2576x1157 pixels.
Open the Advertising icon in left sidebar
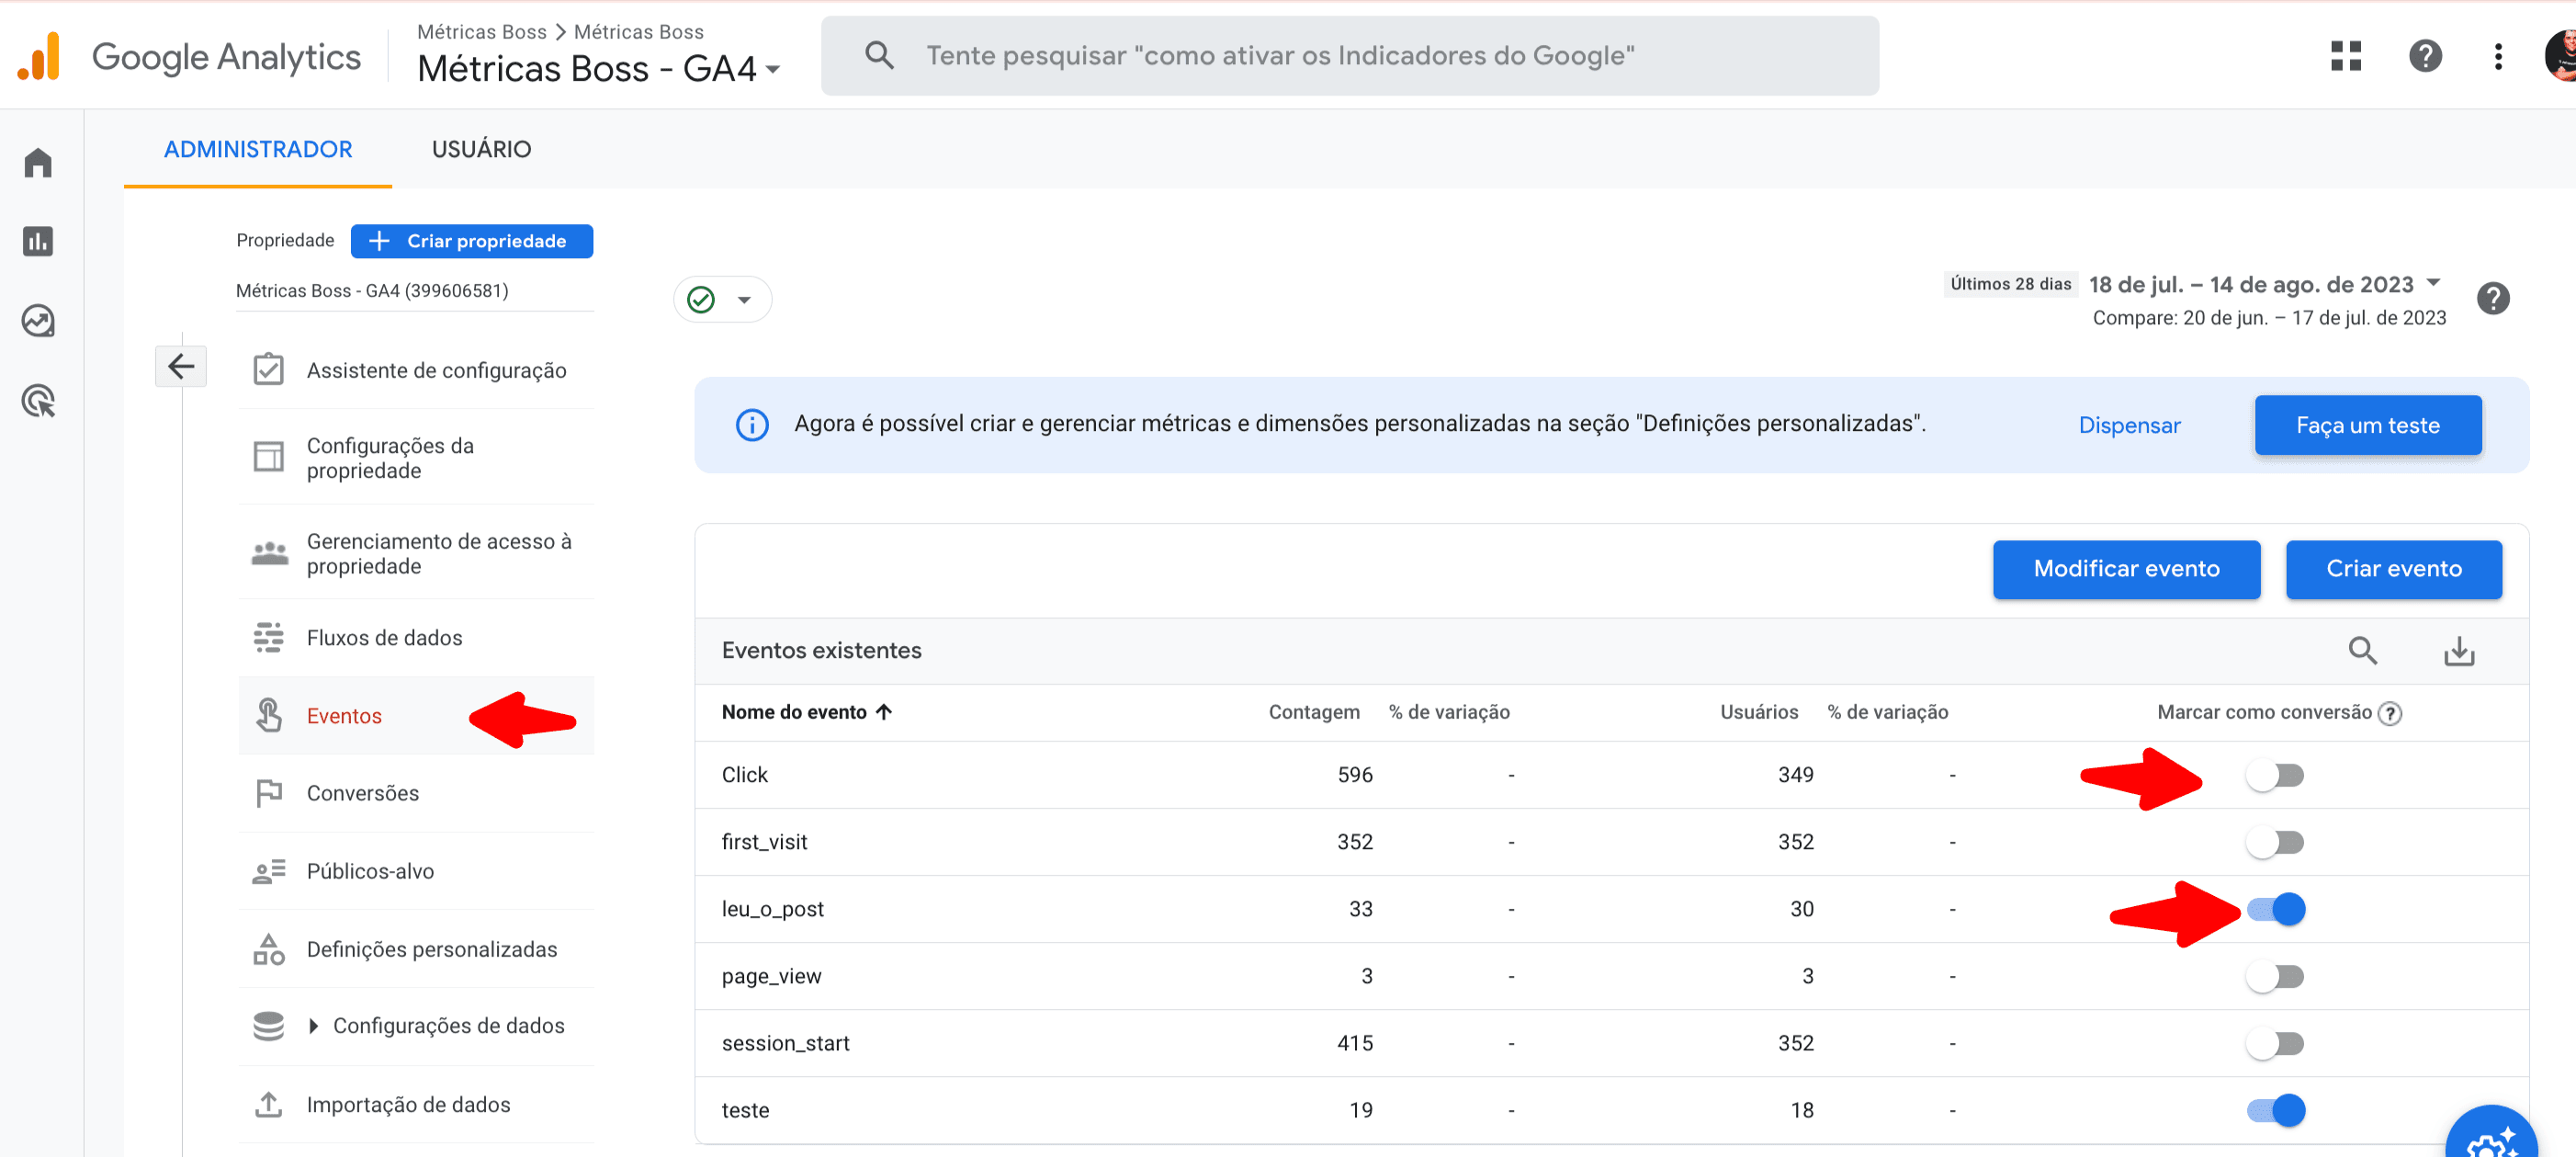tap(38, 401)
